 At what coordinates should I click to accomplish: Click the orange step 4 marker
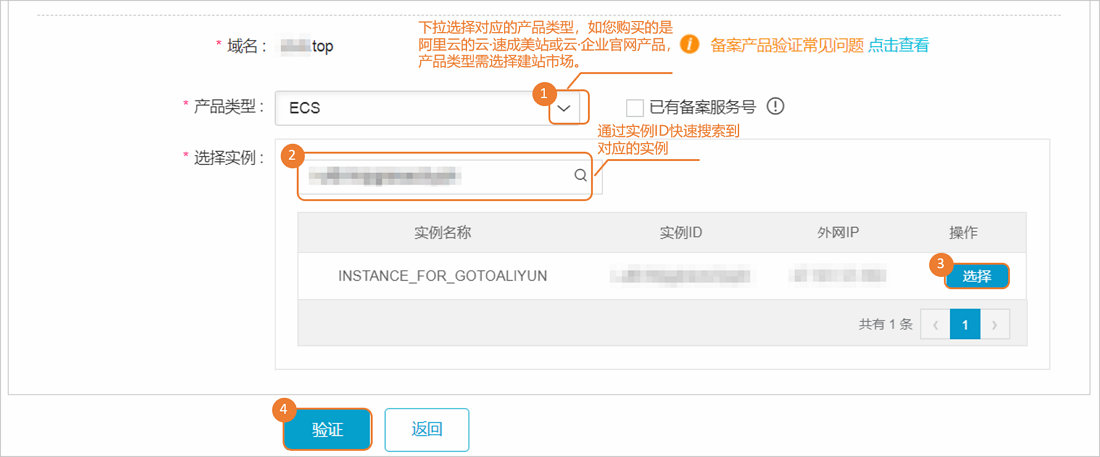283,410
